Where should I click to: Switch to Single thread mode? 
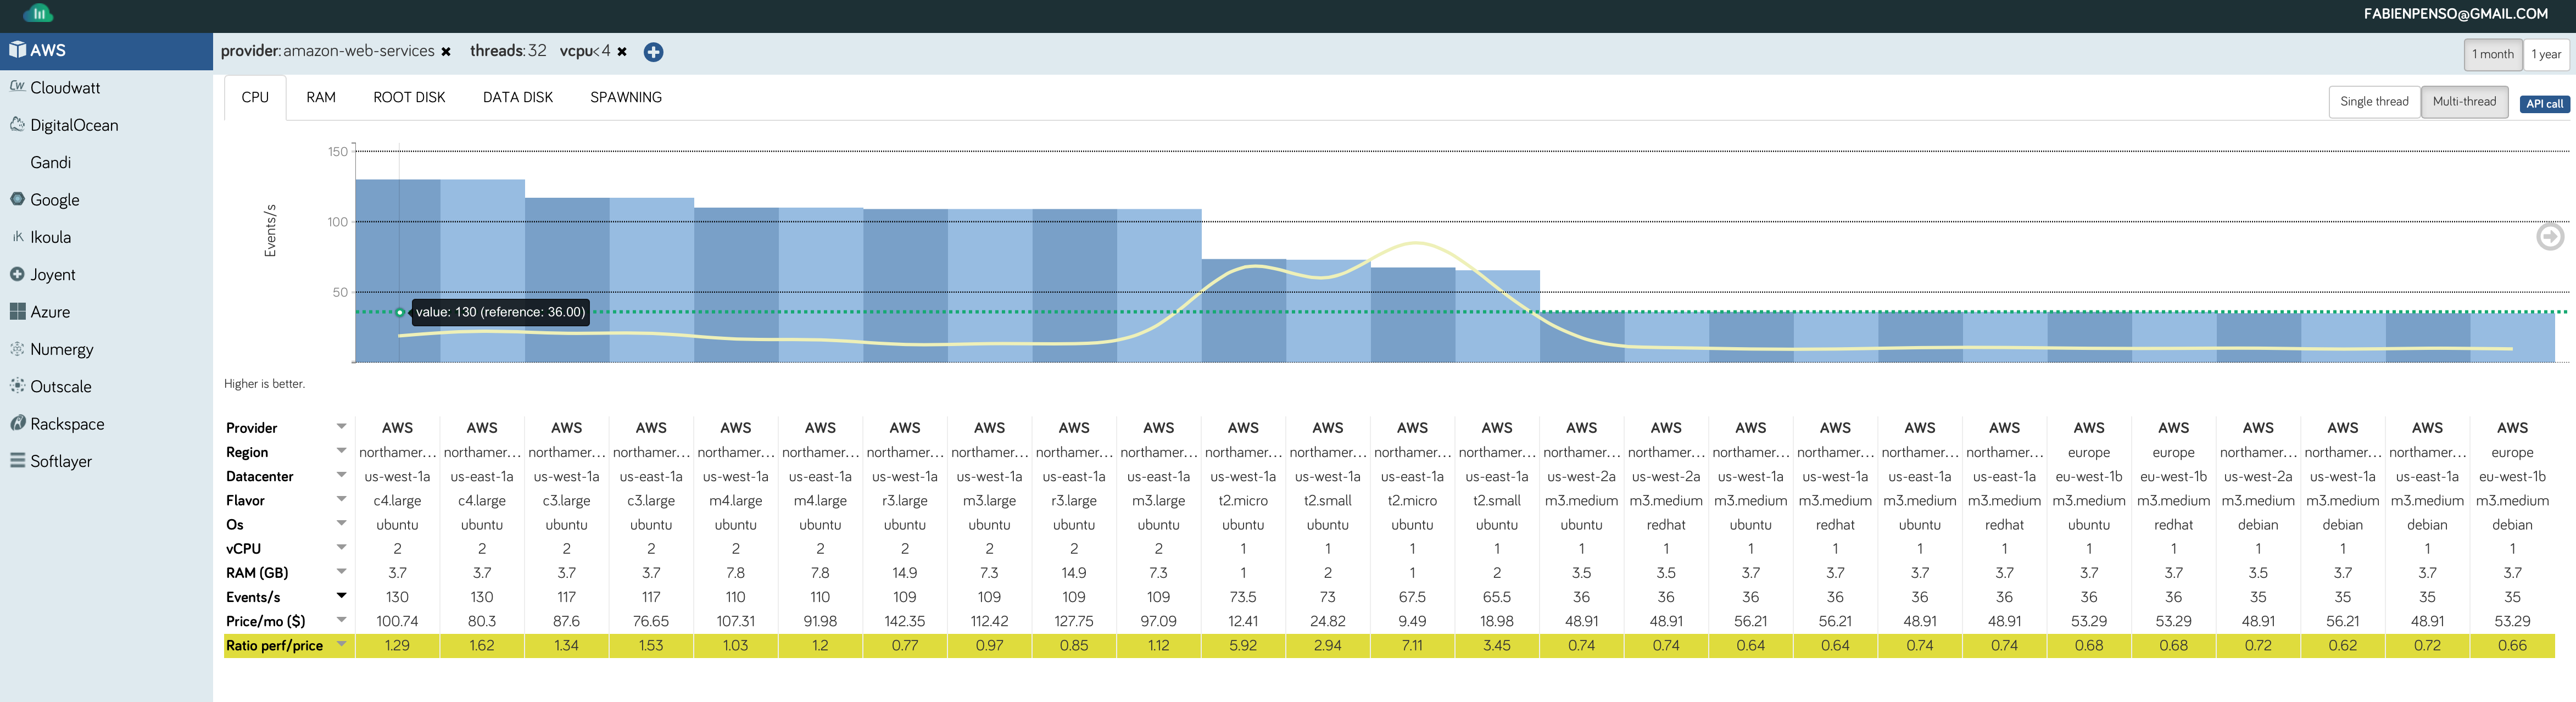pos(2374,101)
